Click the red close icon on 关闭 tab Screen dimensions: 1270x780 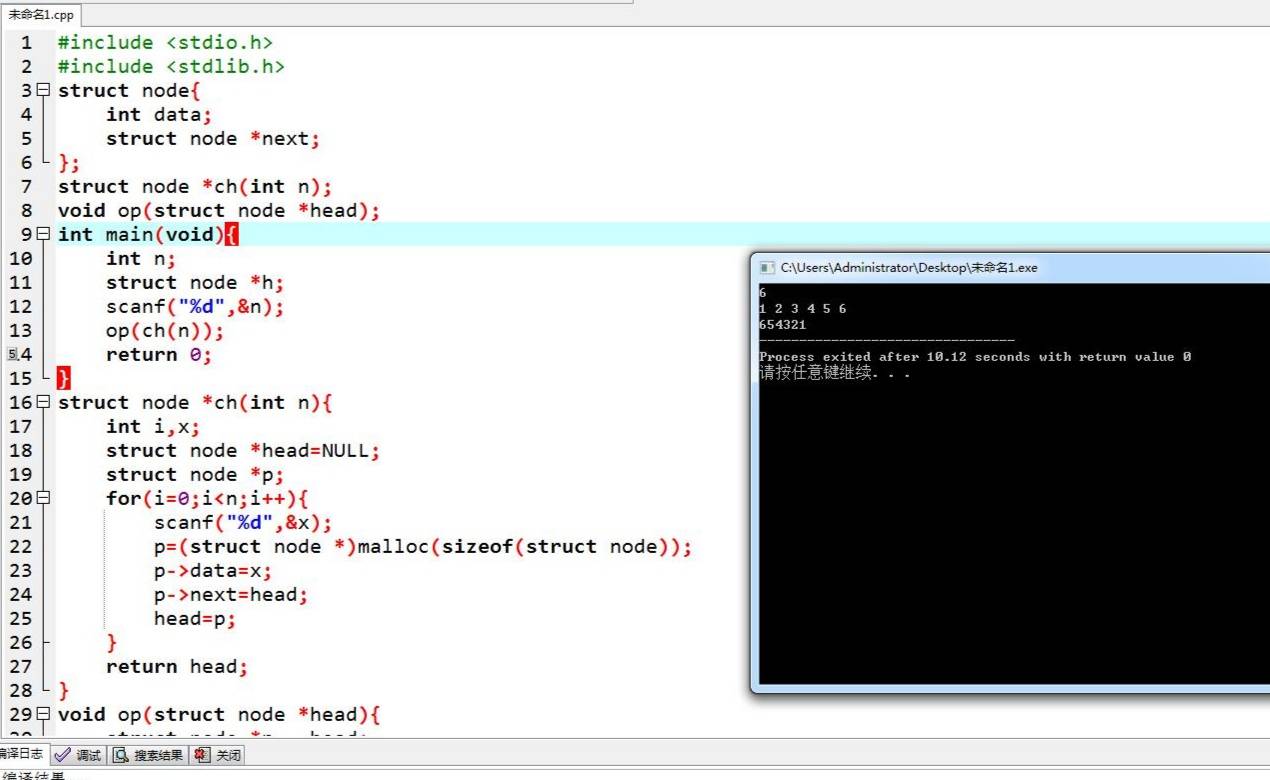pyautogui.click(x=202, y=755)
